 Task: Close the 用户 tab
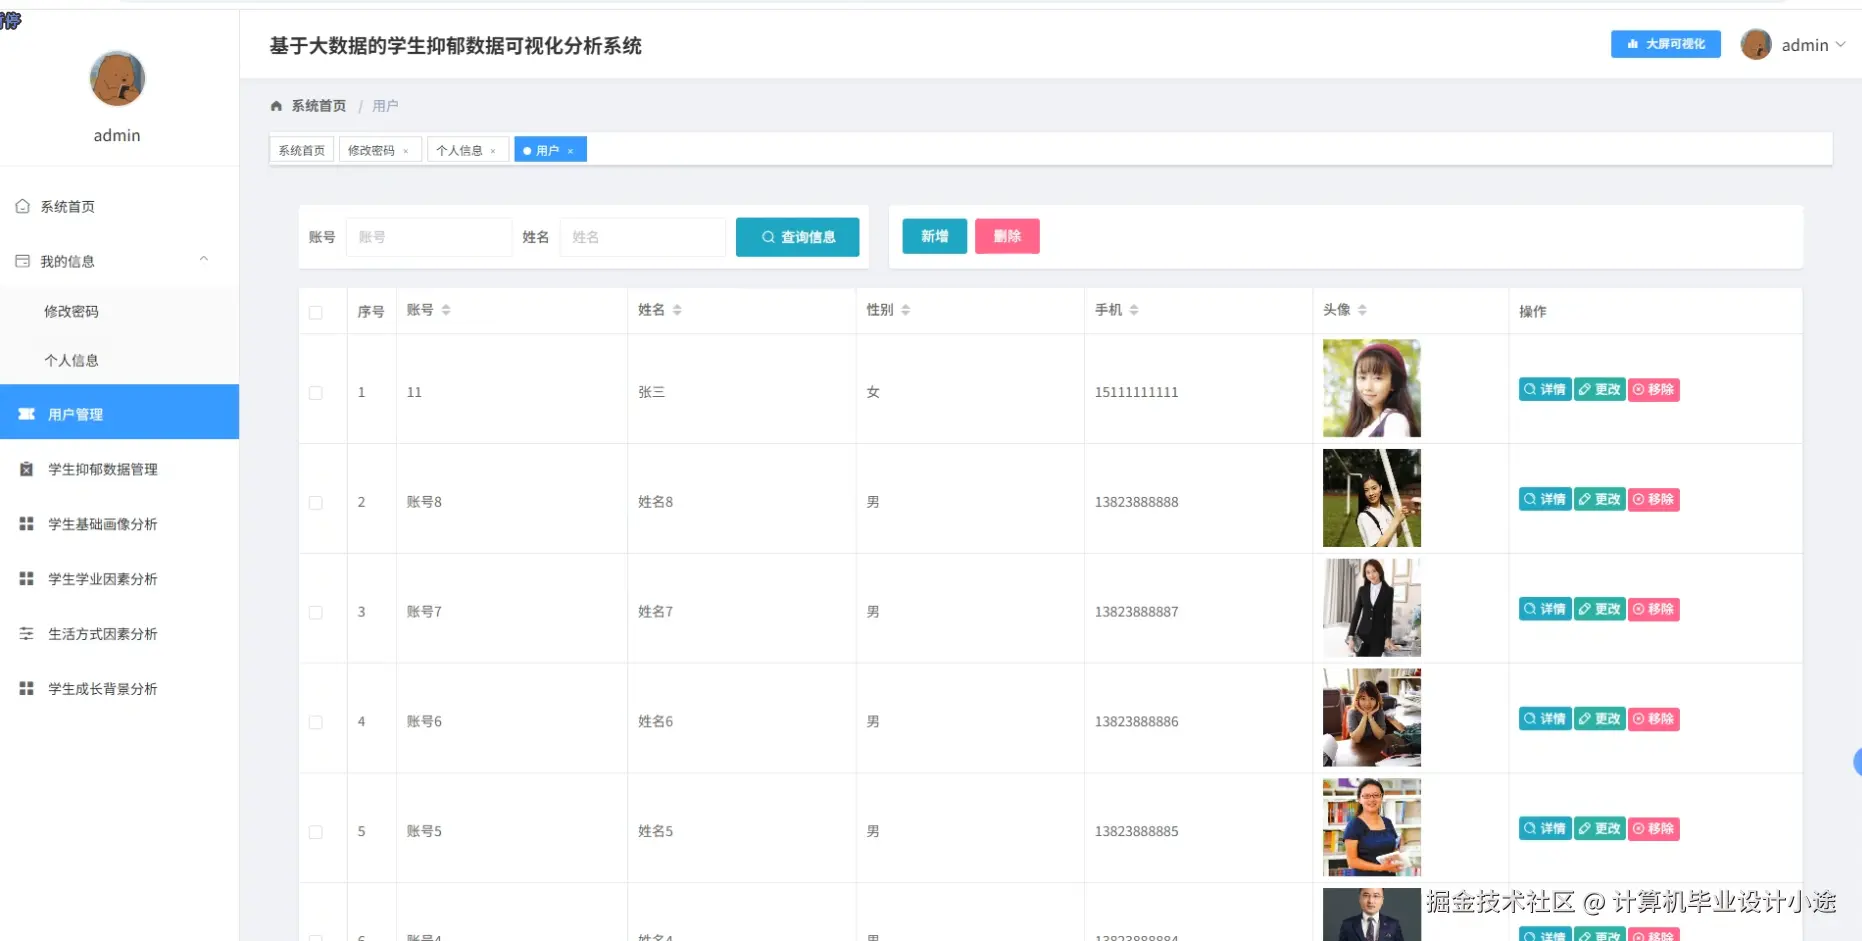[x=571, y=151]
